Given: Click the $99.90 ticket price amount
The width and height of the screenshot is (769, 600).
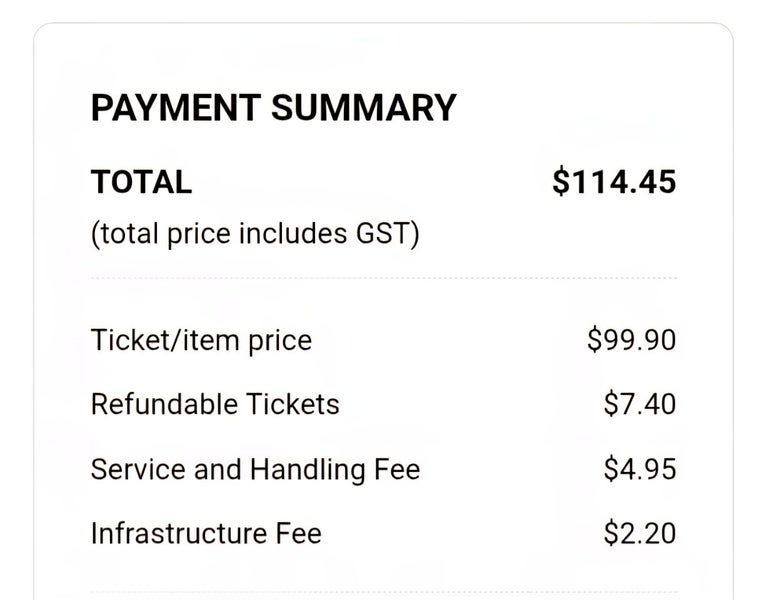Looking at the screenshot, I should coord(631,340).
